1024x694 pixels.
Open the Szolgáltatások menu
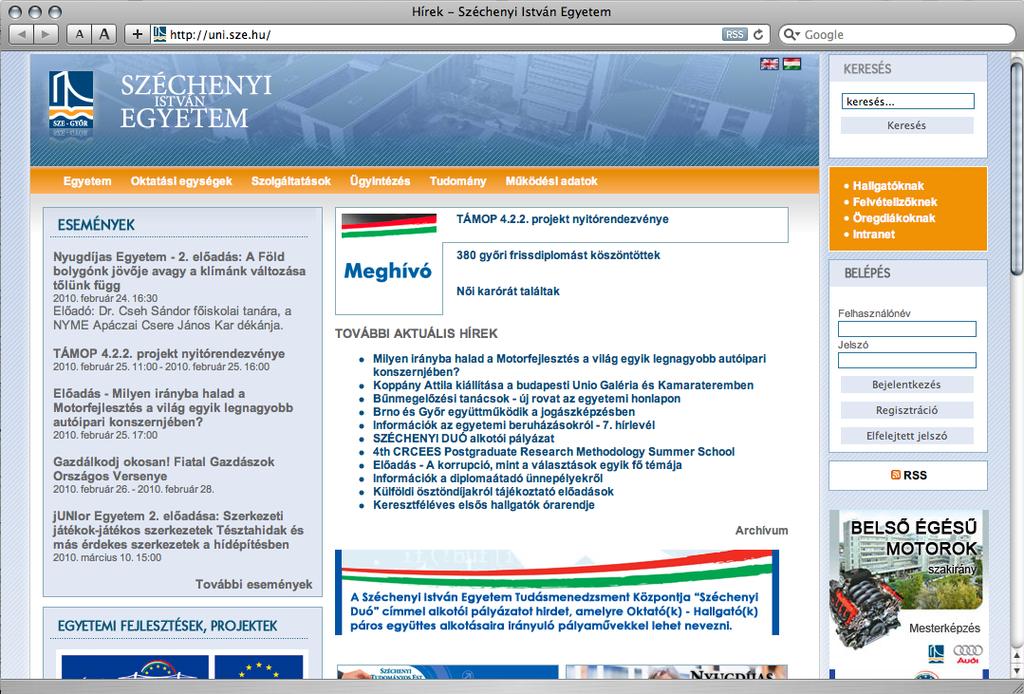click(291, 181)
